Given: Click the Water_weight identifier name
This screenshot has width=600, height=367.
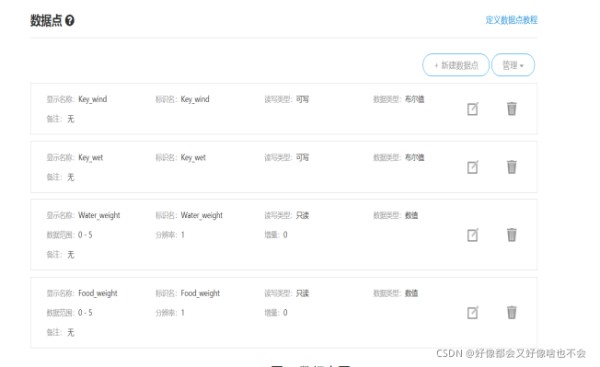Looking at the screenshot, I should pos(202,215).
